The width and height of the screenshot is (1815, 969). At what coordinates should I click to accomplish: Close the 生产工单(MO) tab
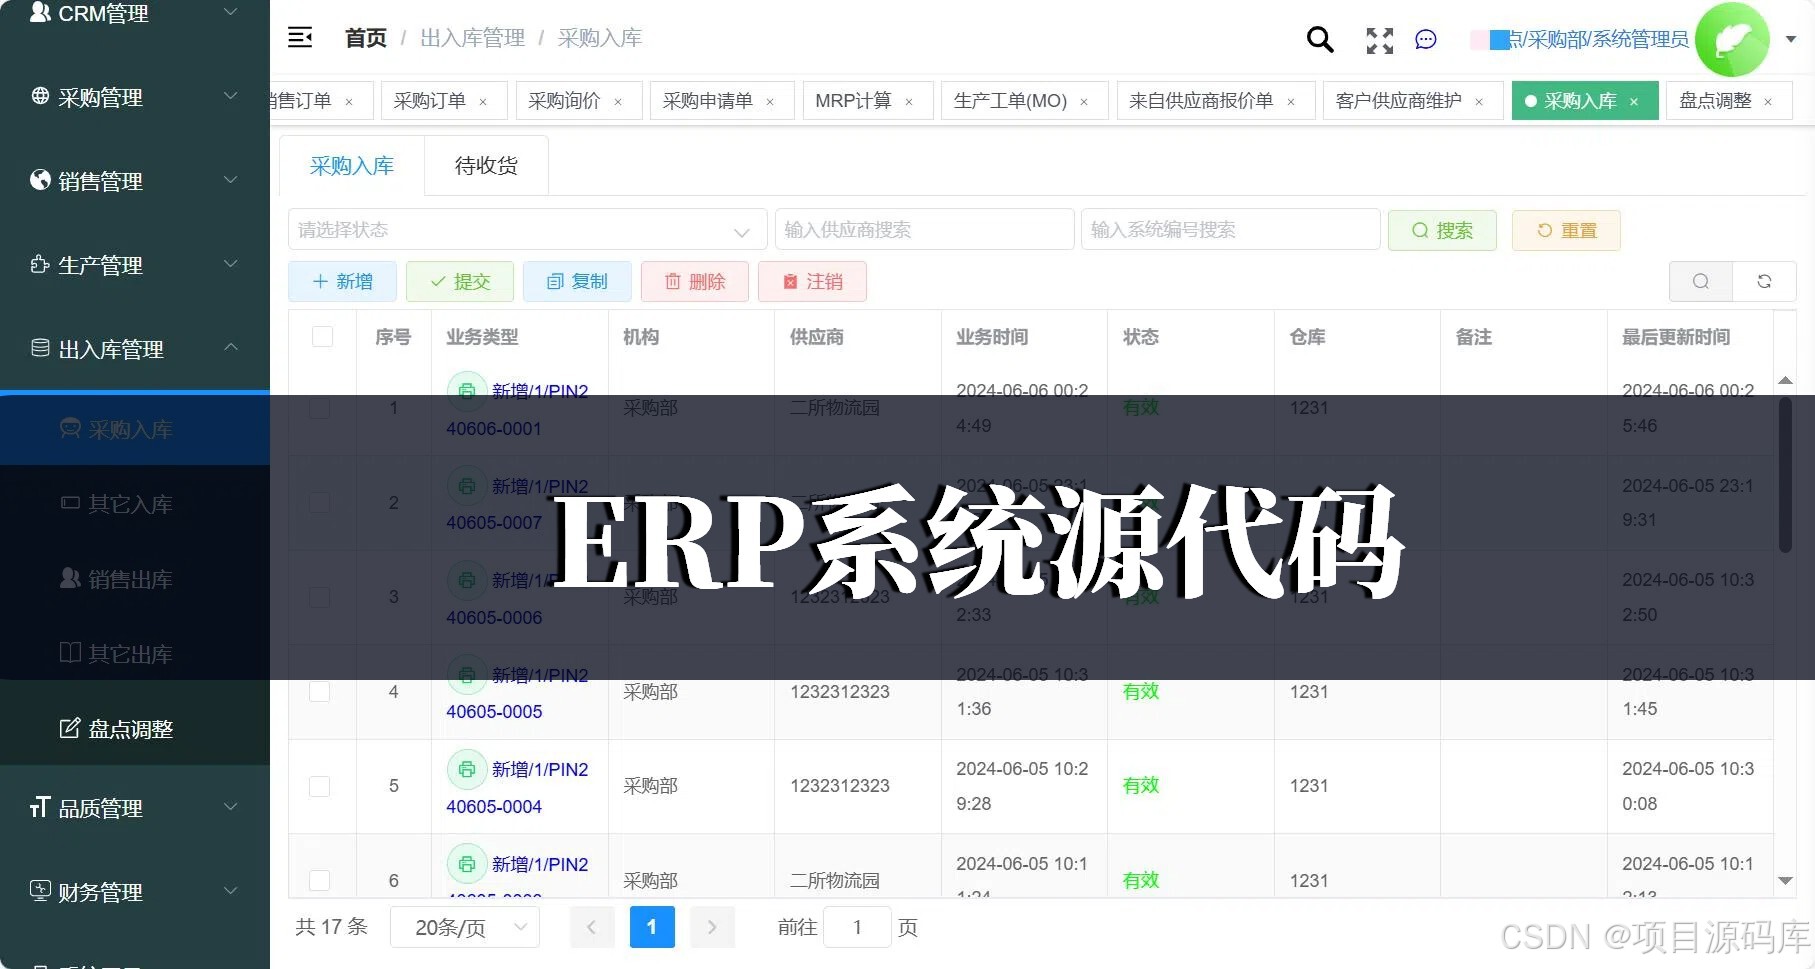1084,102
